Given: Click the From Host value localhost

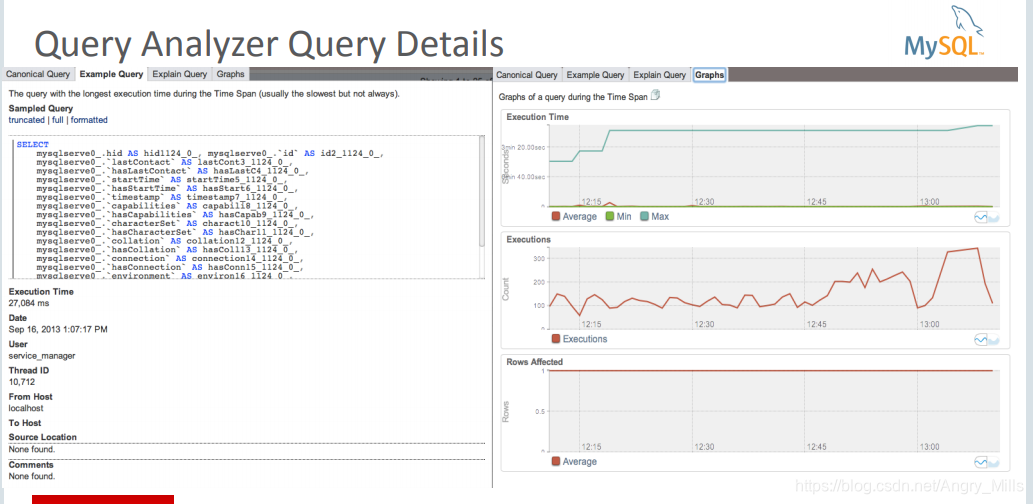Looking at the screenshot, I should point(26,408).
